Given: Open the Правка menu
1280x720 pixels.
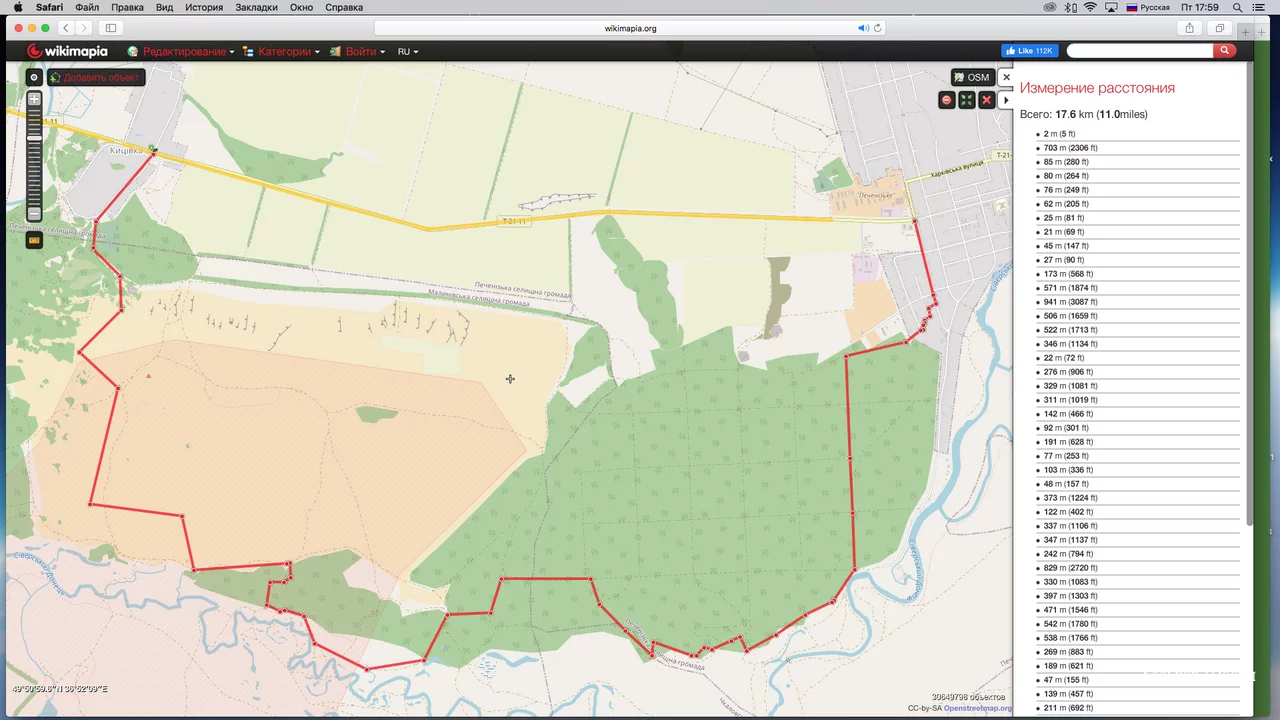Looking at the screenshot, I should [127, 7].
